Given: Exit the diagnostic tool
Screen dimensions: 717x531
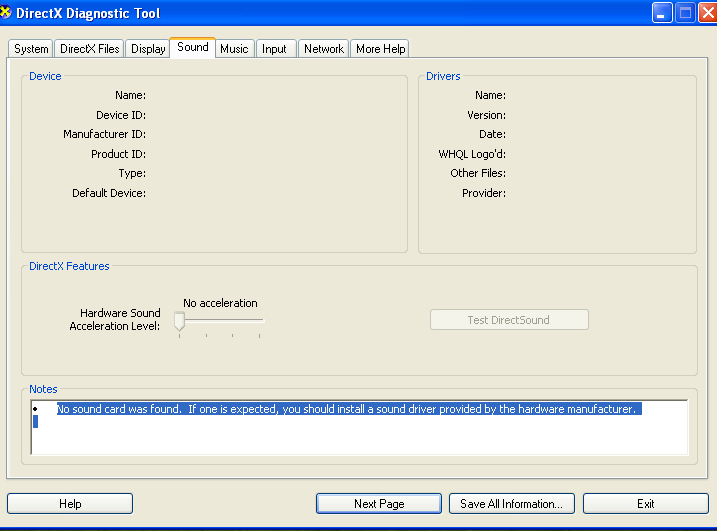Looking at the screenshot, I should pos(646,504).
